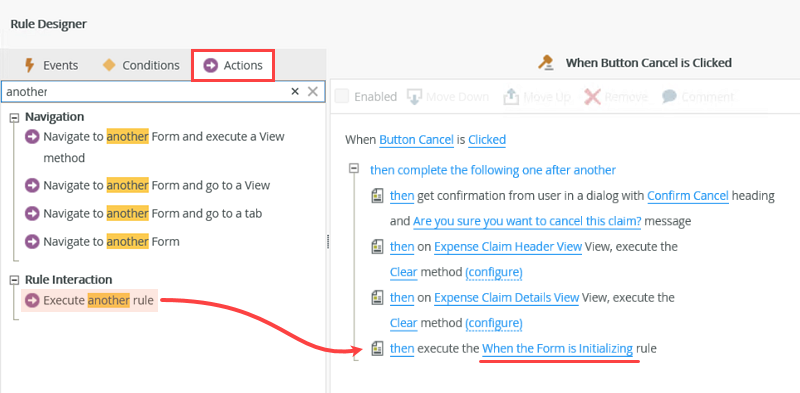Click the Move Up toolbar icon

pyautogui.click(x=511, y=96)
